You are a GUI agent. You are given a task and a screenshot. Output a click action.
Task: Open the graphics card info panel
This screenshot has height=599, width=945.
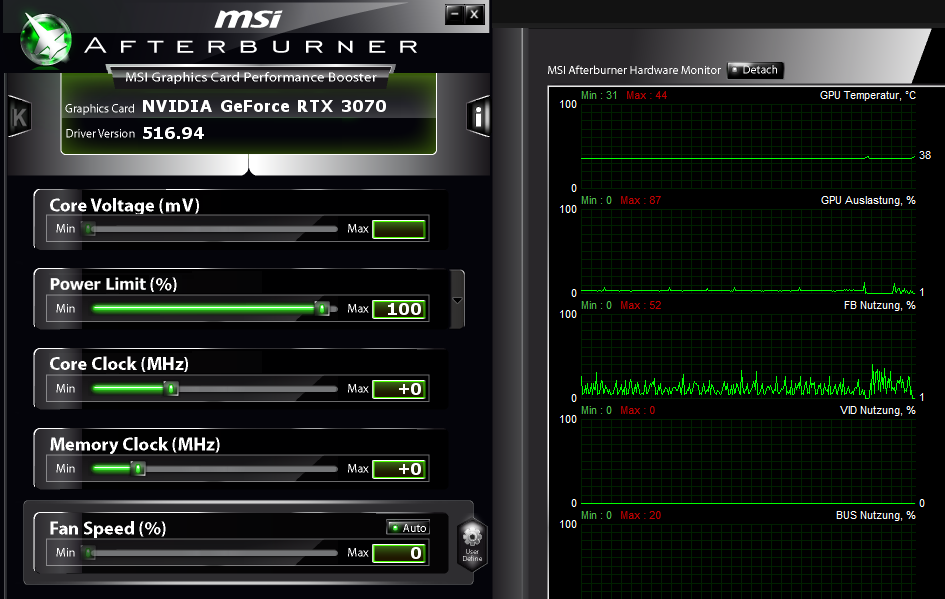[x=479, y=116]
